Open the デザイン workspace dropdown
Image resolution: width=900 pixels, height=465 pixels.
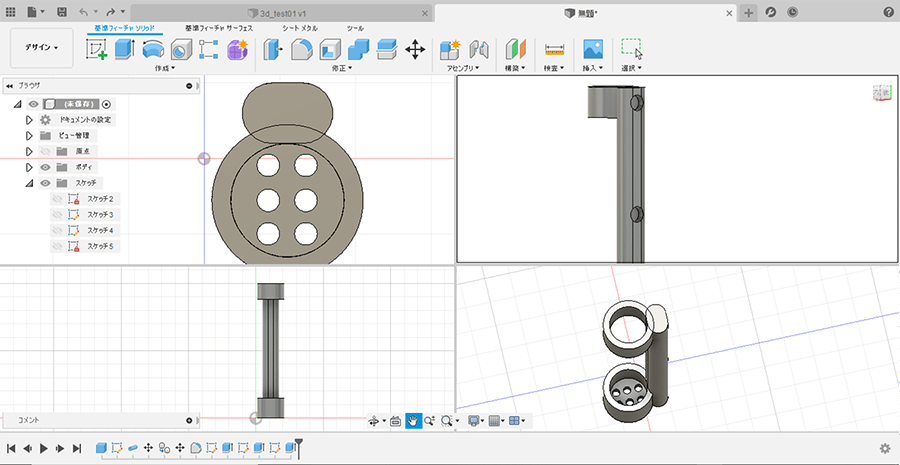[41, 47]
